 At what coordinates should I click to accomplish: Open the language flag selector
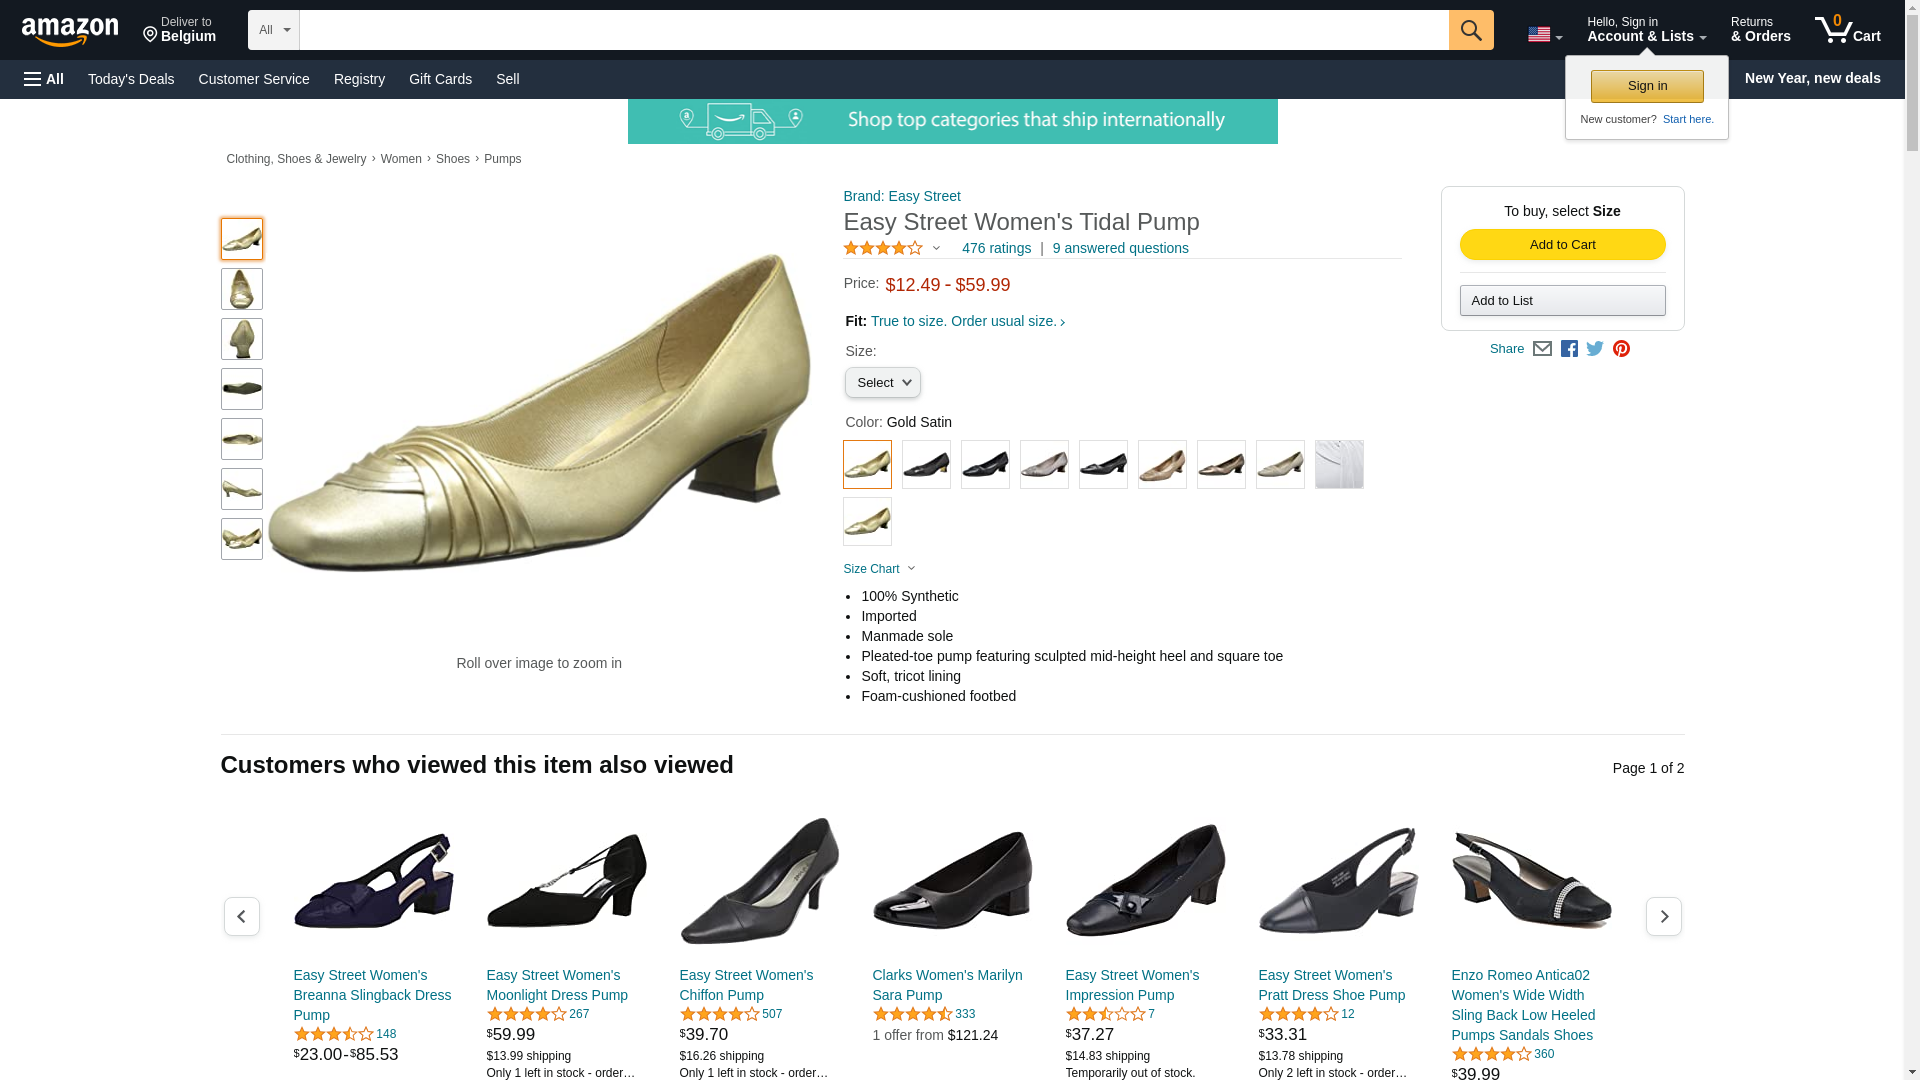coord(1544,35)
